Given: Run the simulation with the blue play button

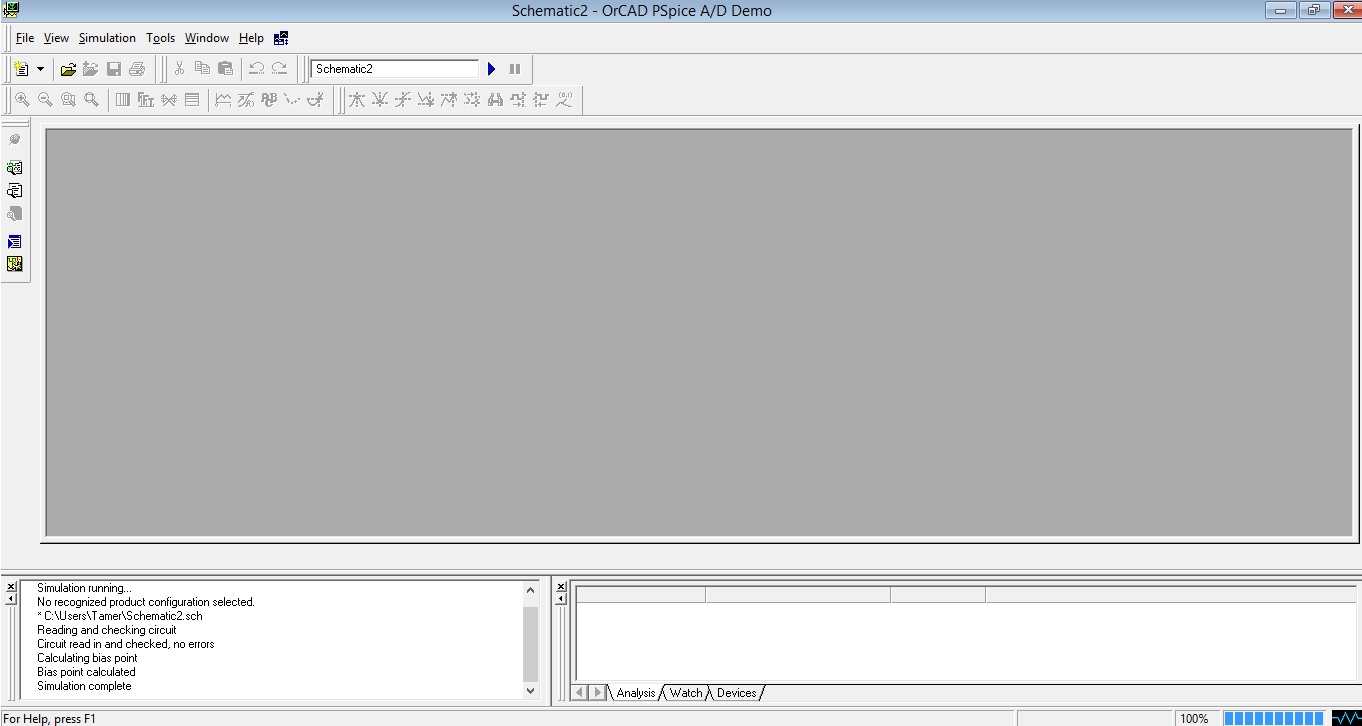Looking at the screenshot, I should pyautogui.click(x=492, y=69).
